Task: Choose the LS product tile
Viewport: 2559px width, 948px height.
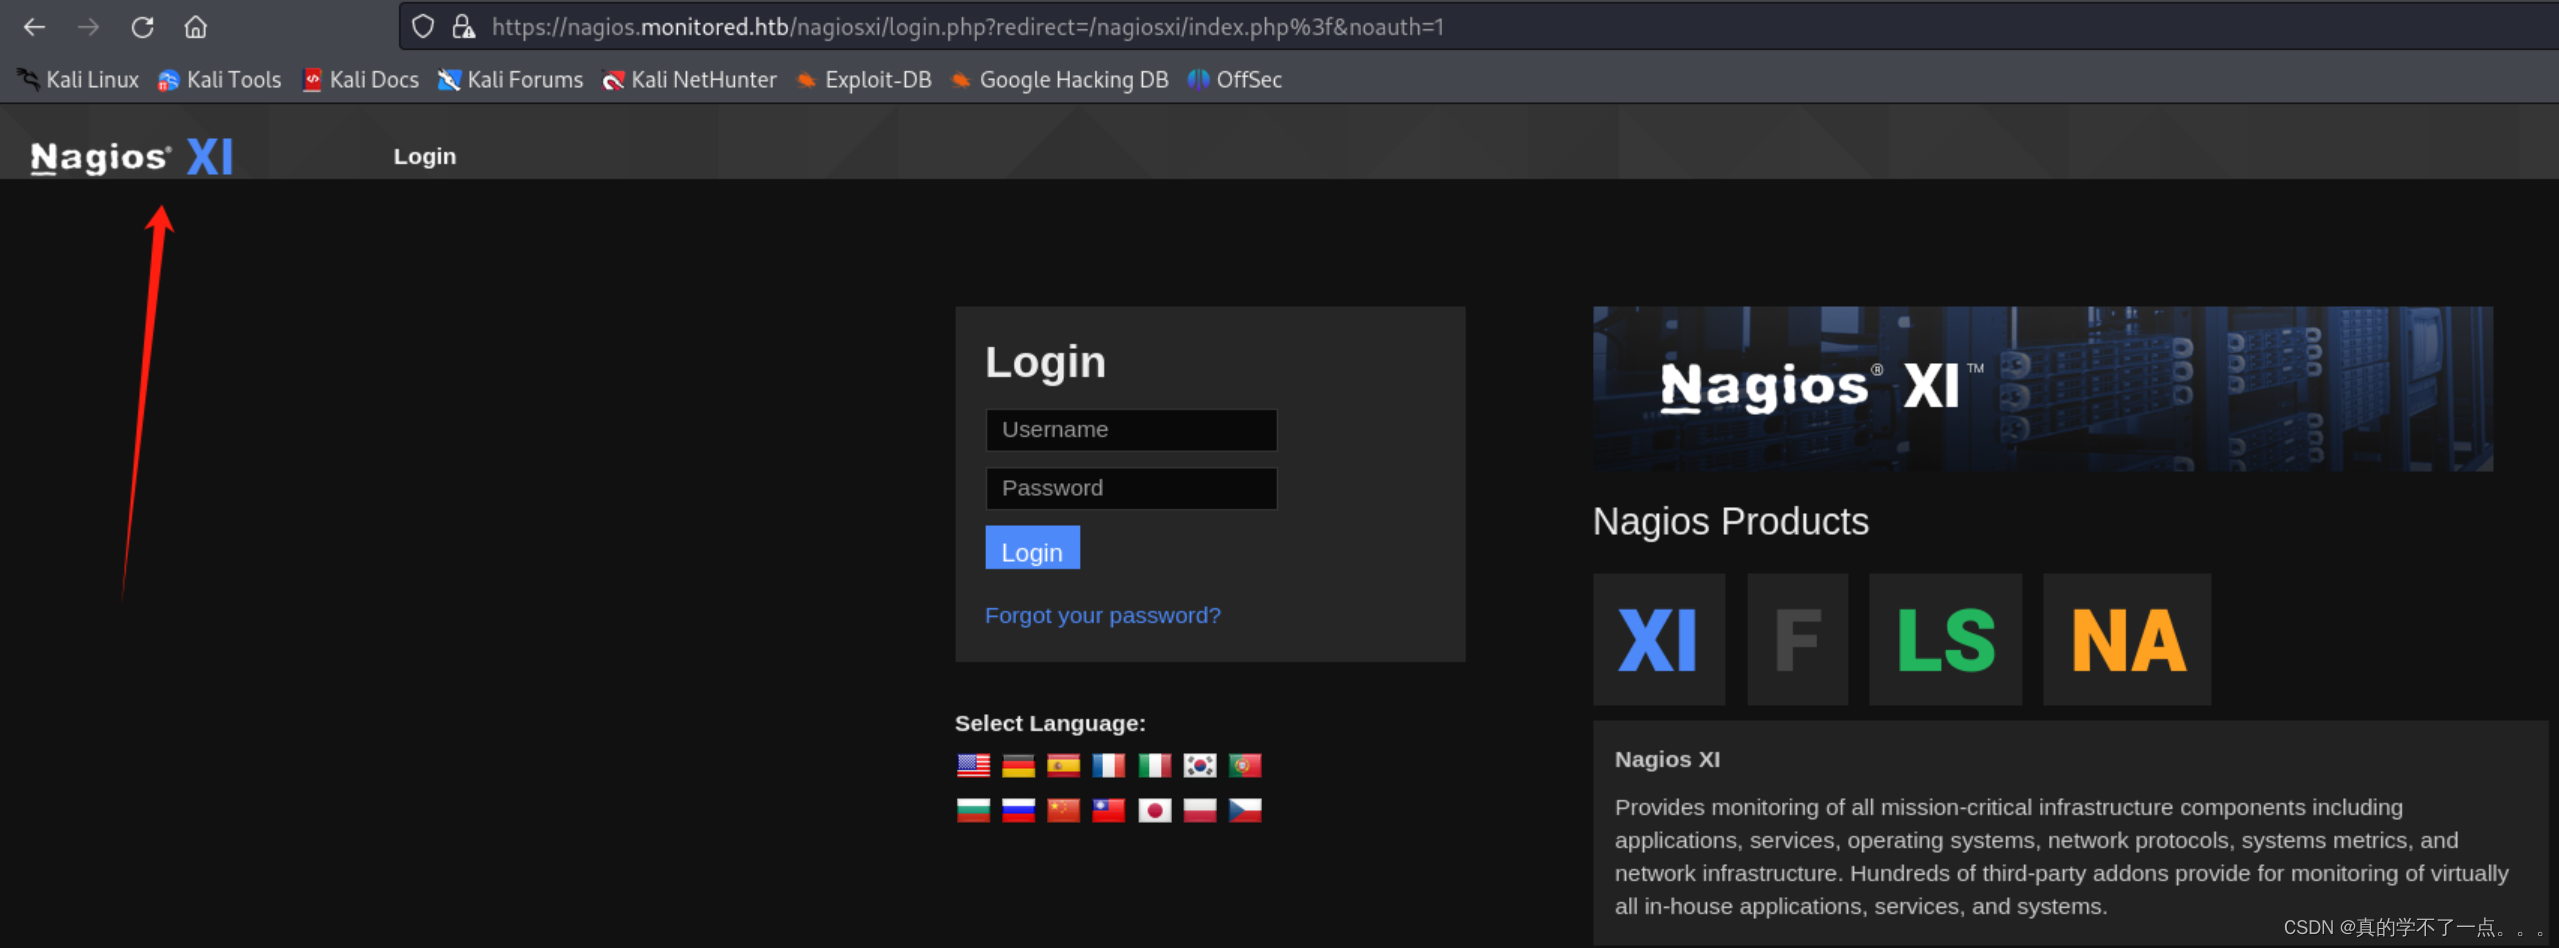Action: click(1945, 640)
